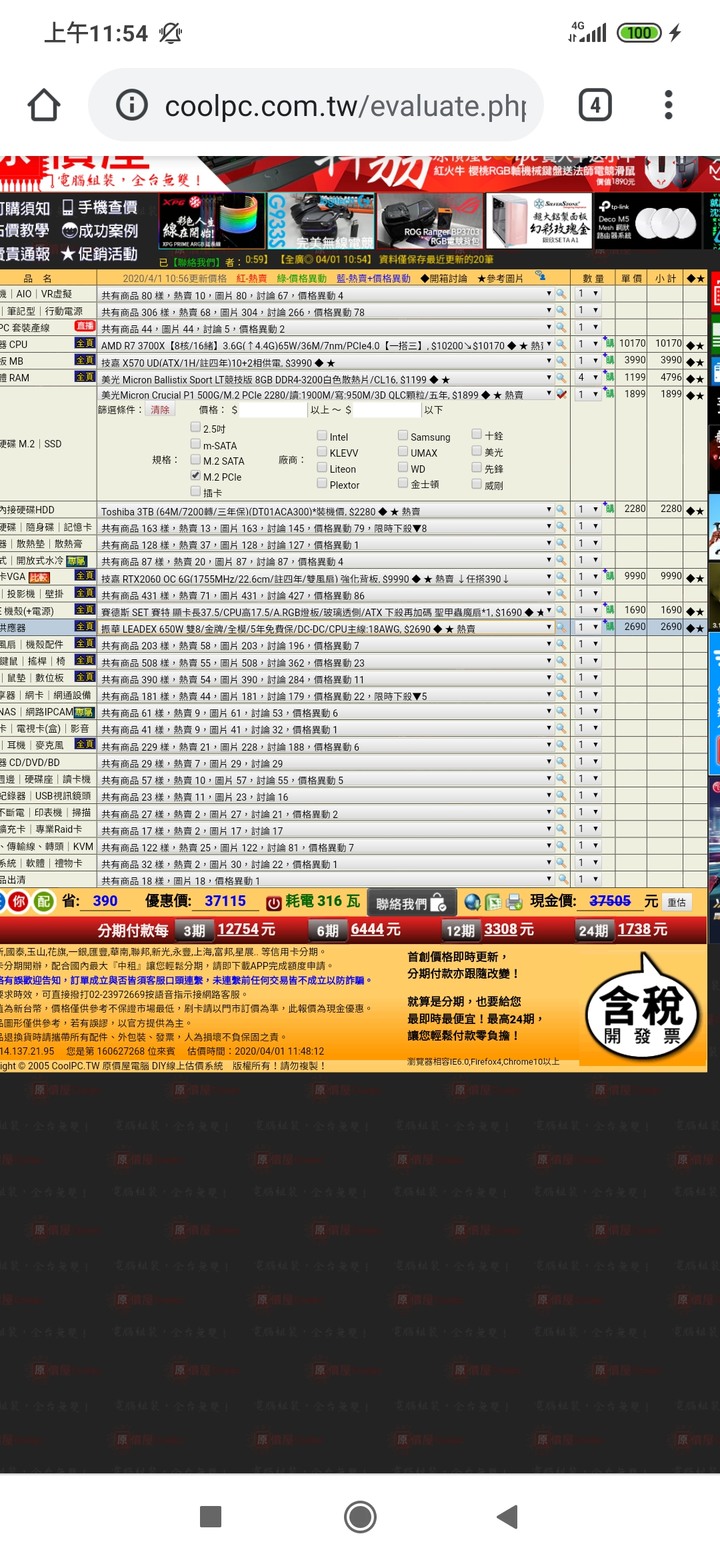Select the 12期 installment option
The image size is (720, 1560).
[460, 931]
